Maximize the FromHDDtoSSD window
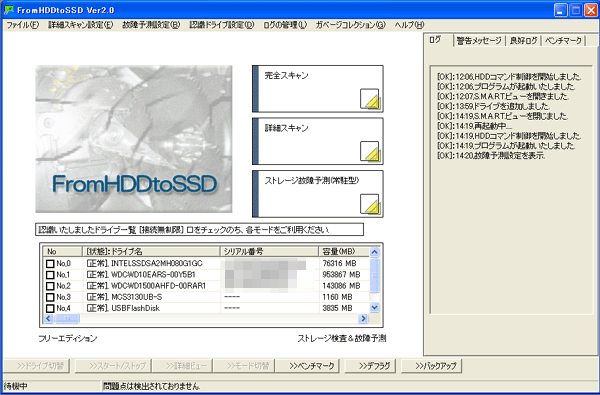 [576, 10]
